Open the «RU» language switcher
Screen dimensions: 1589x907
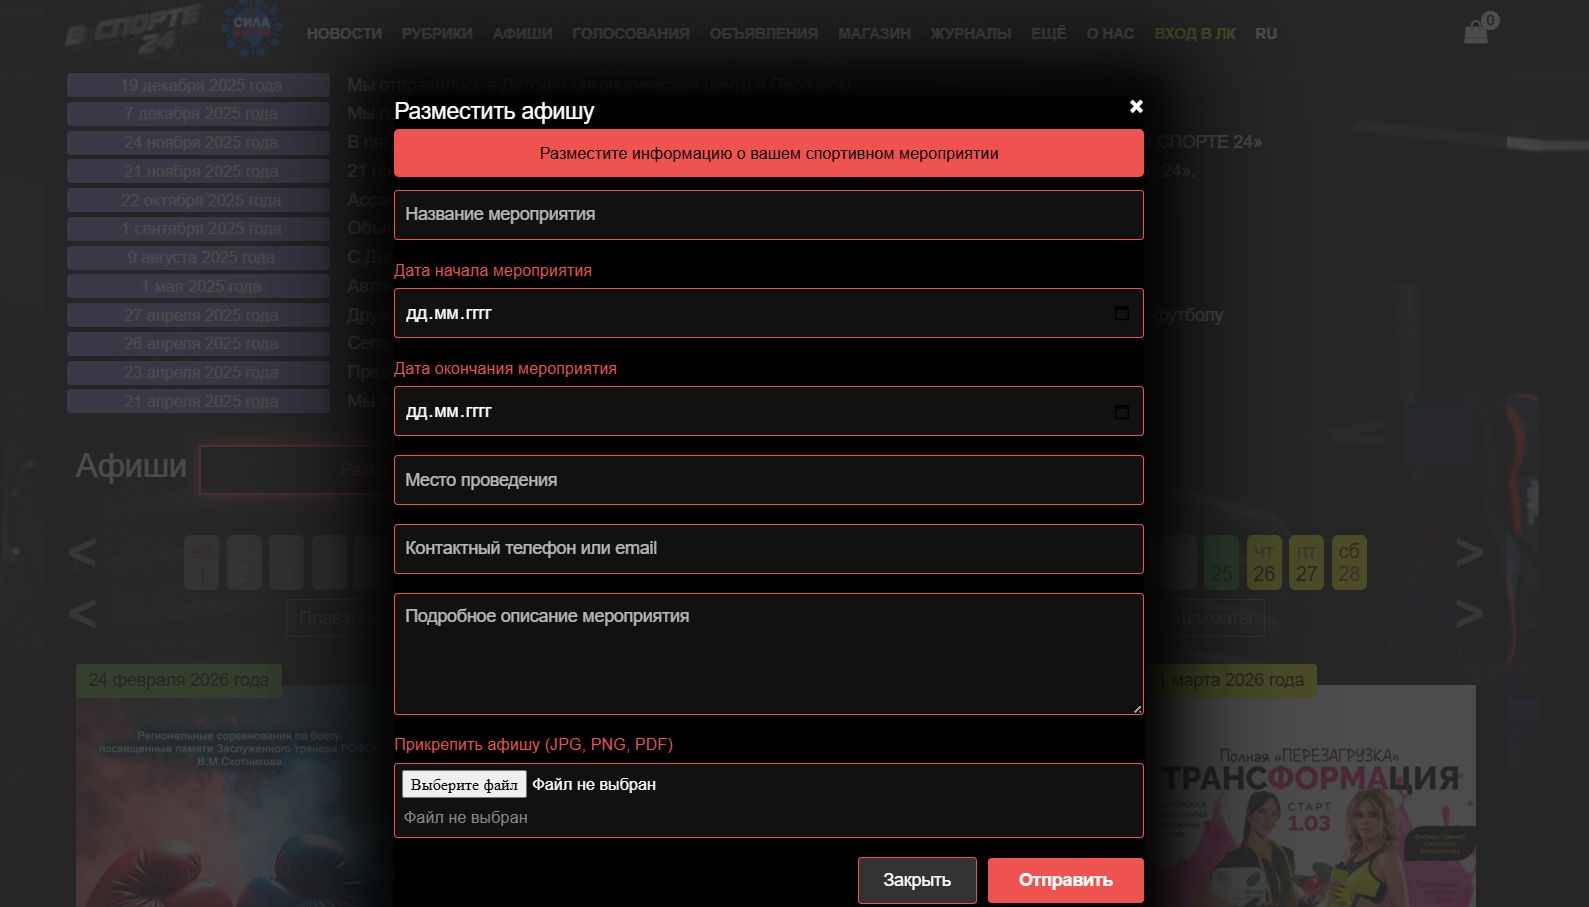1266,33
